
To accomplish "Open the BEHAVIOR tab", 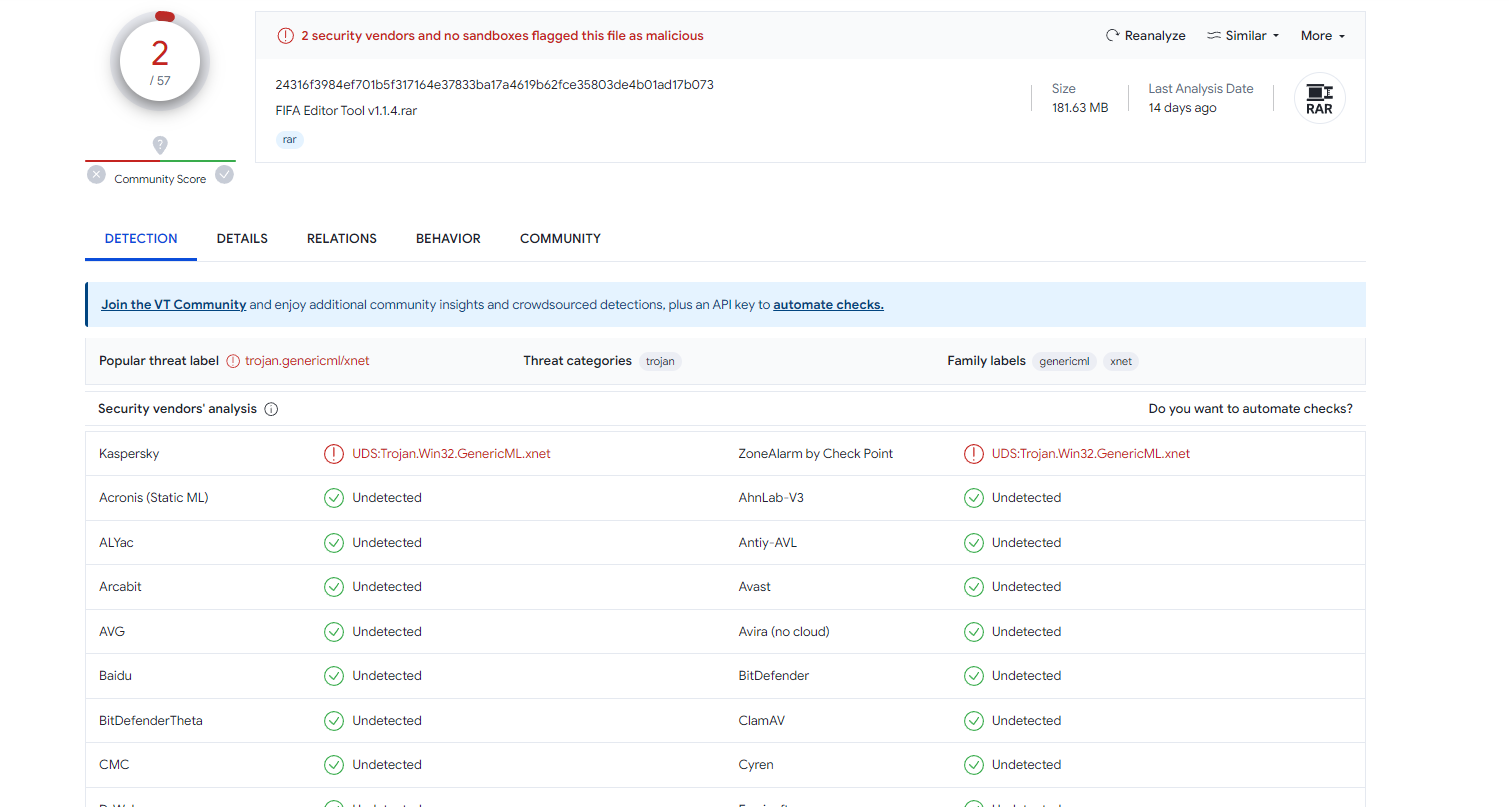I will (448, 239).
